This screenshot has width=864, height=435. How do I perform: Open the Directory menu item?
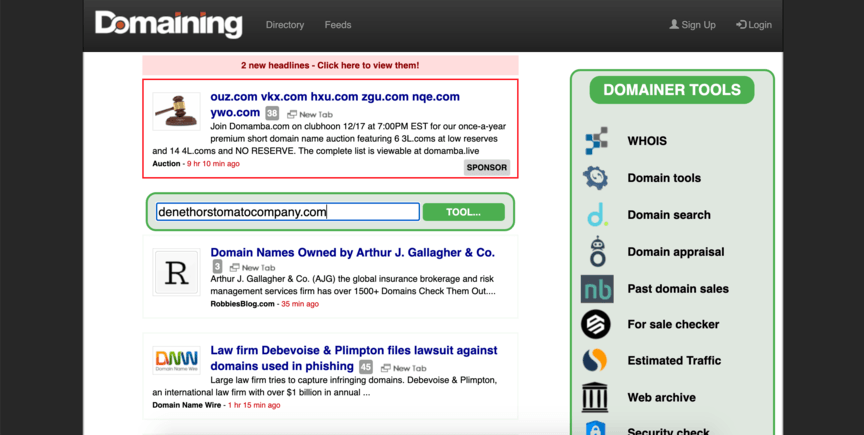click(285, 25)
